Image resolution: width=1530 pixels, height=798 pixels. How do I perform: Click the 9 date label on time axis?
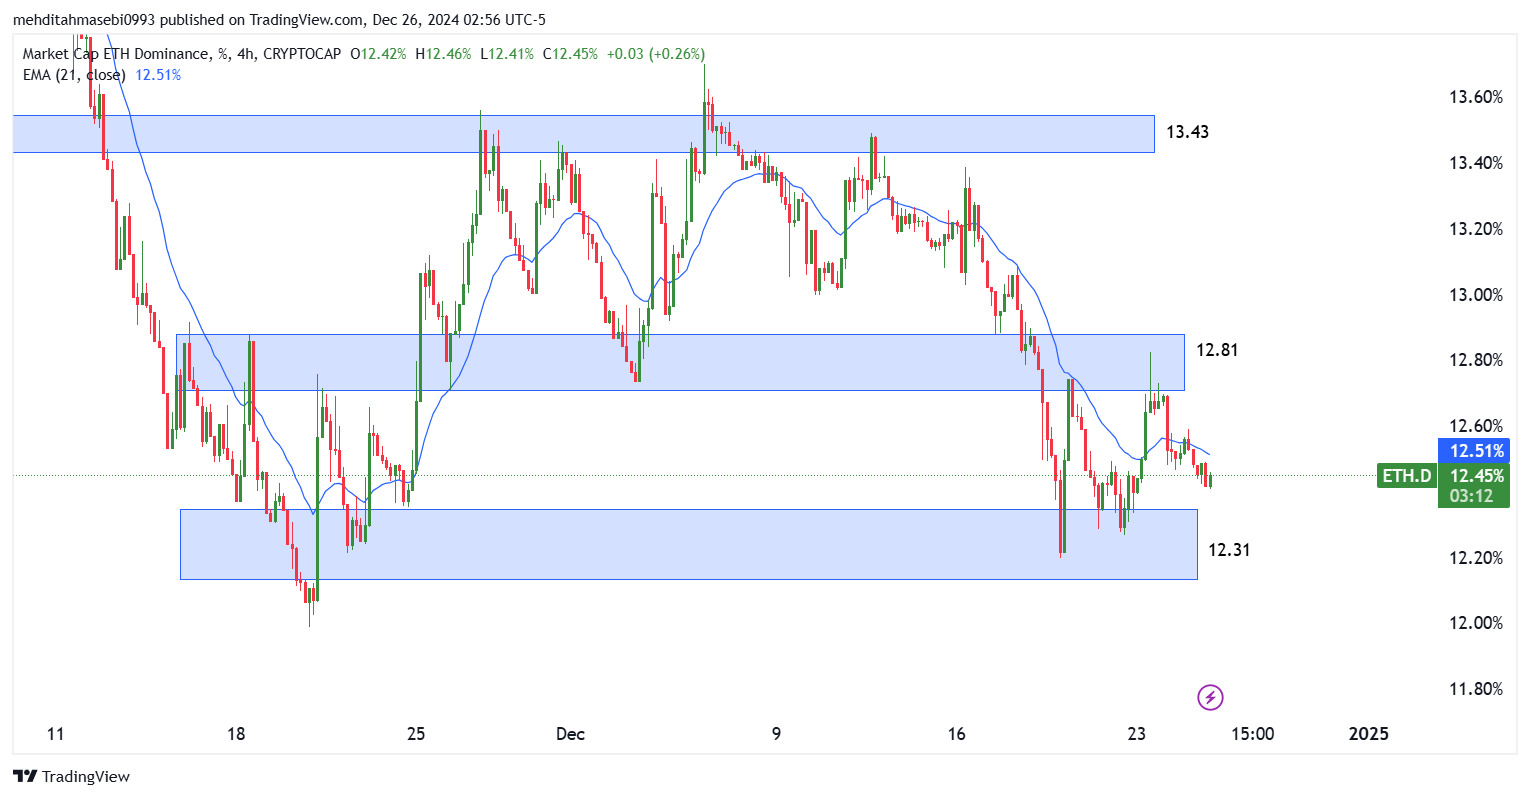point(776,734)
